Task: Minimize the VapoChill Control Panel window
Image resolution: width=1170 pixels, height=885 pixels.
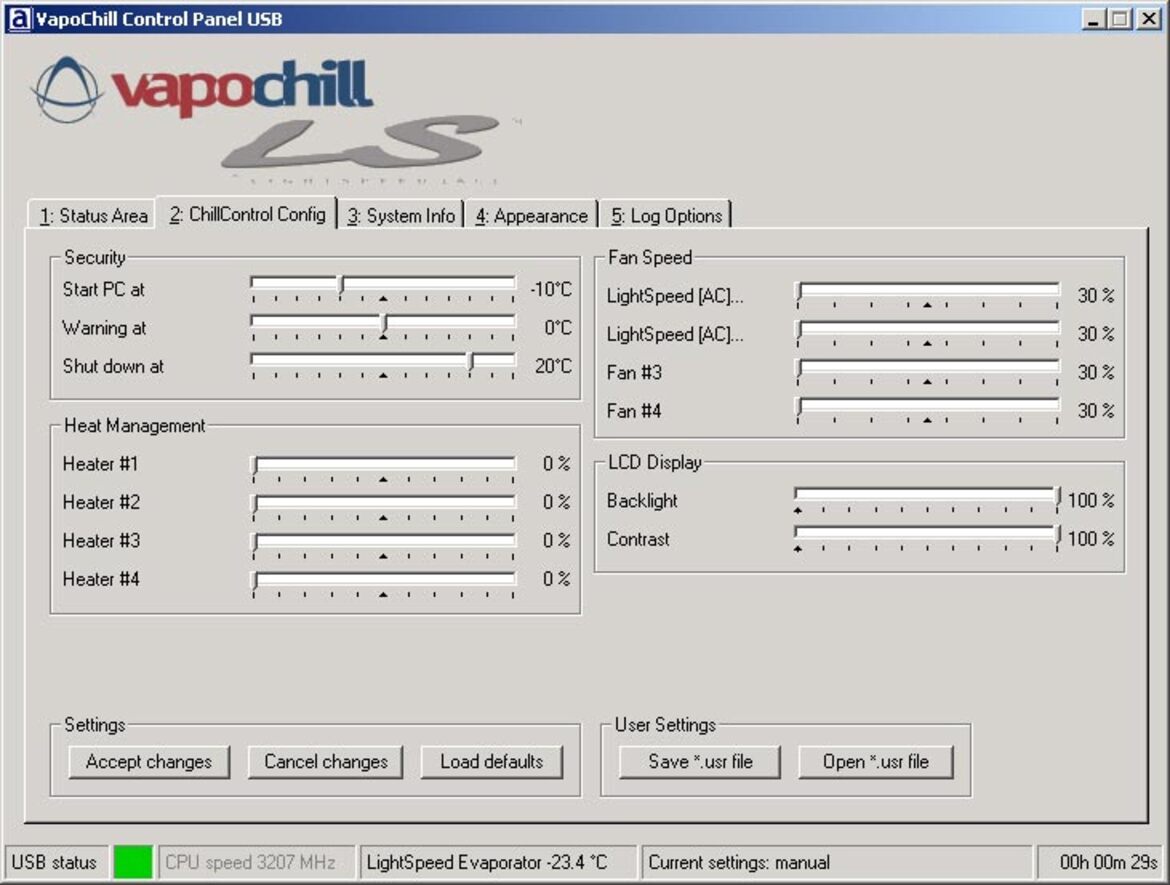Action: pos(1093,19)
